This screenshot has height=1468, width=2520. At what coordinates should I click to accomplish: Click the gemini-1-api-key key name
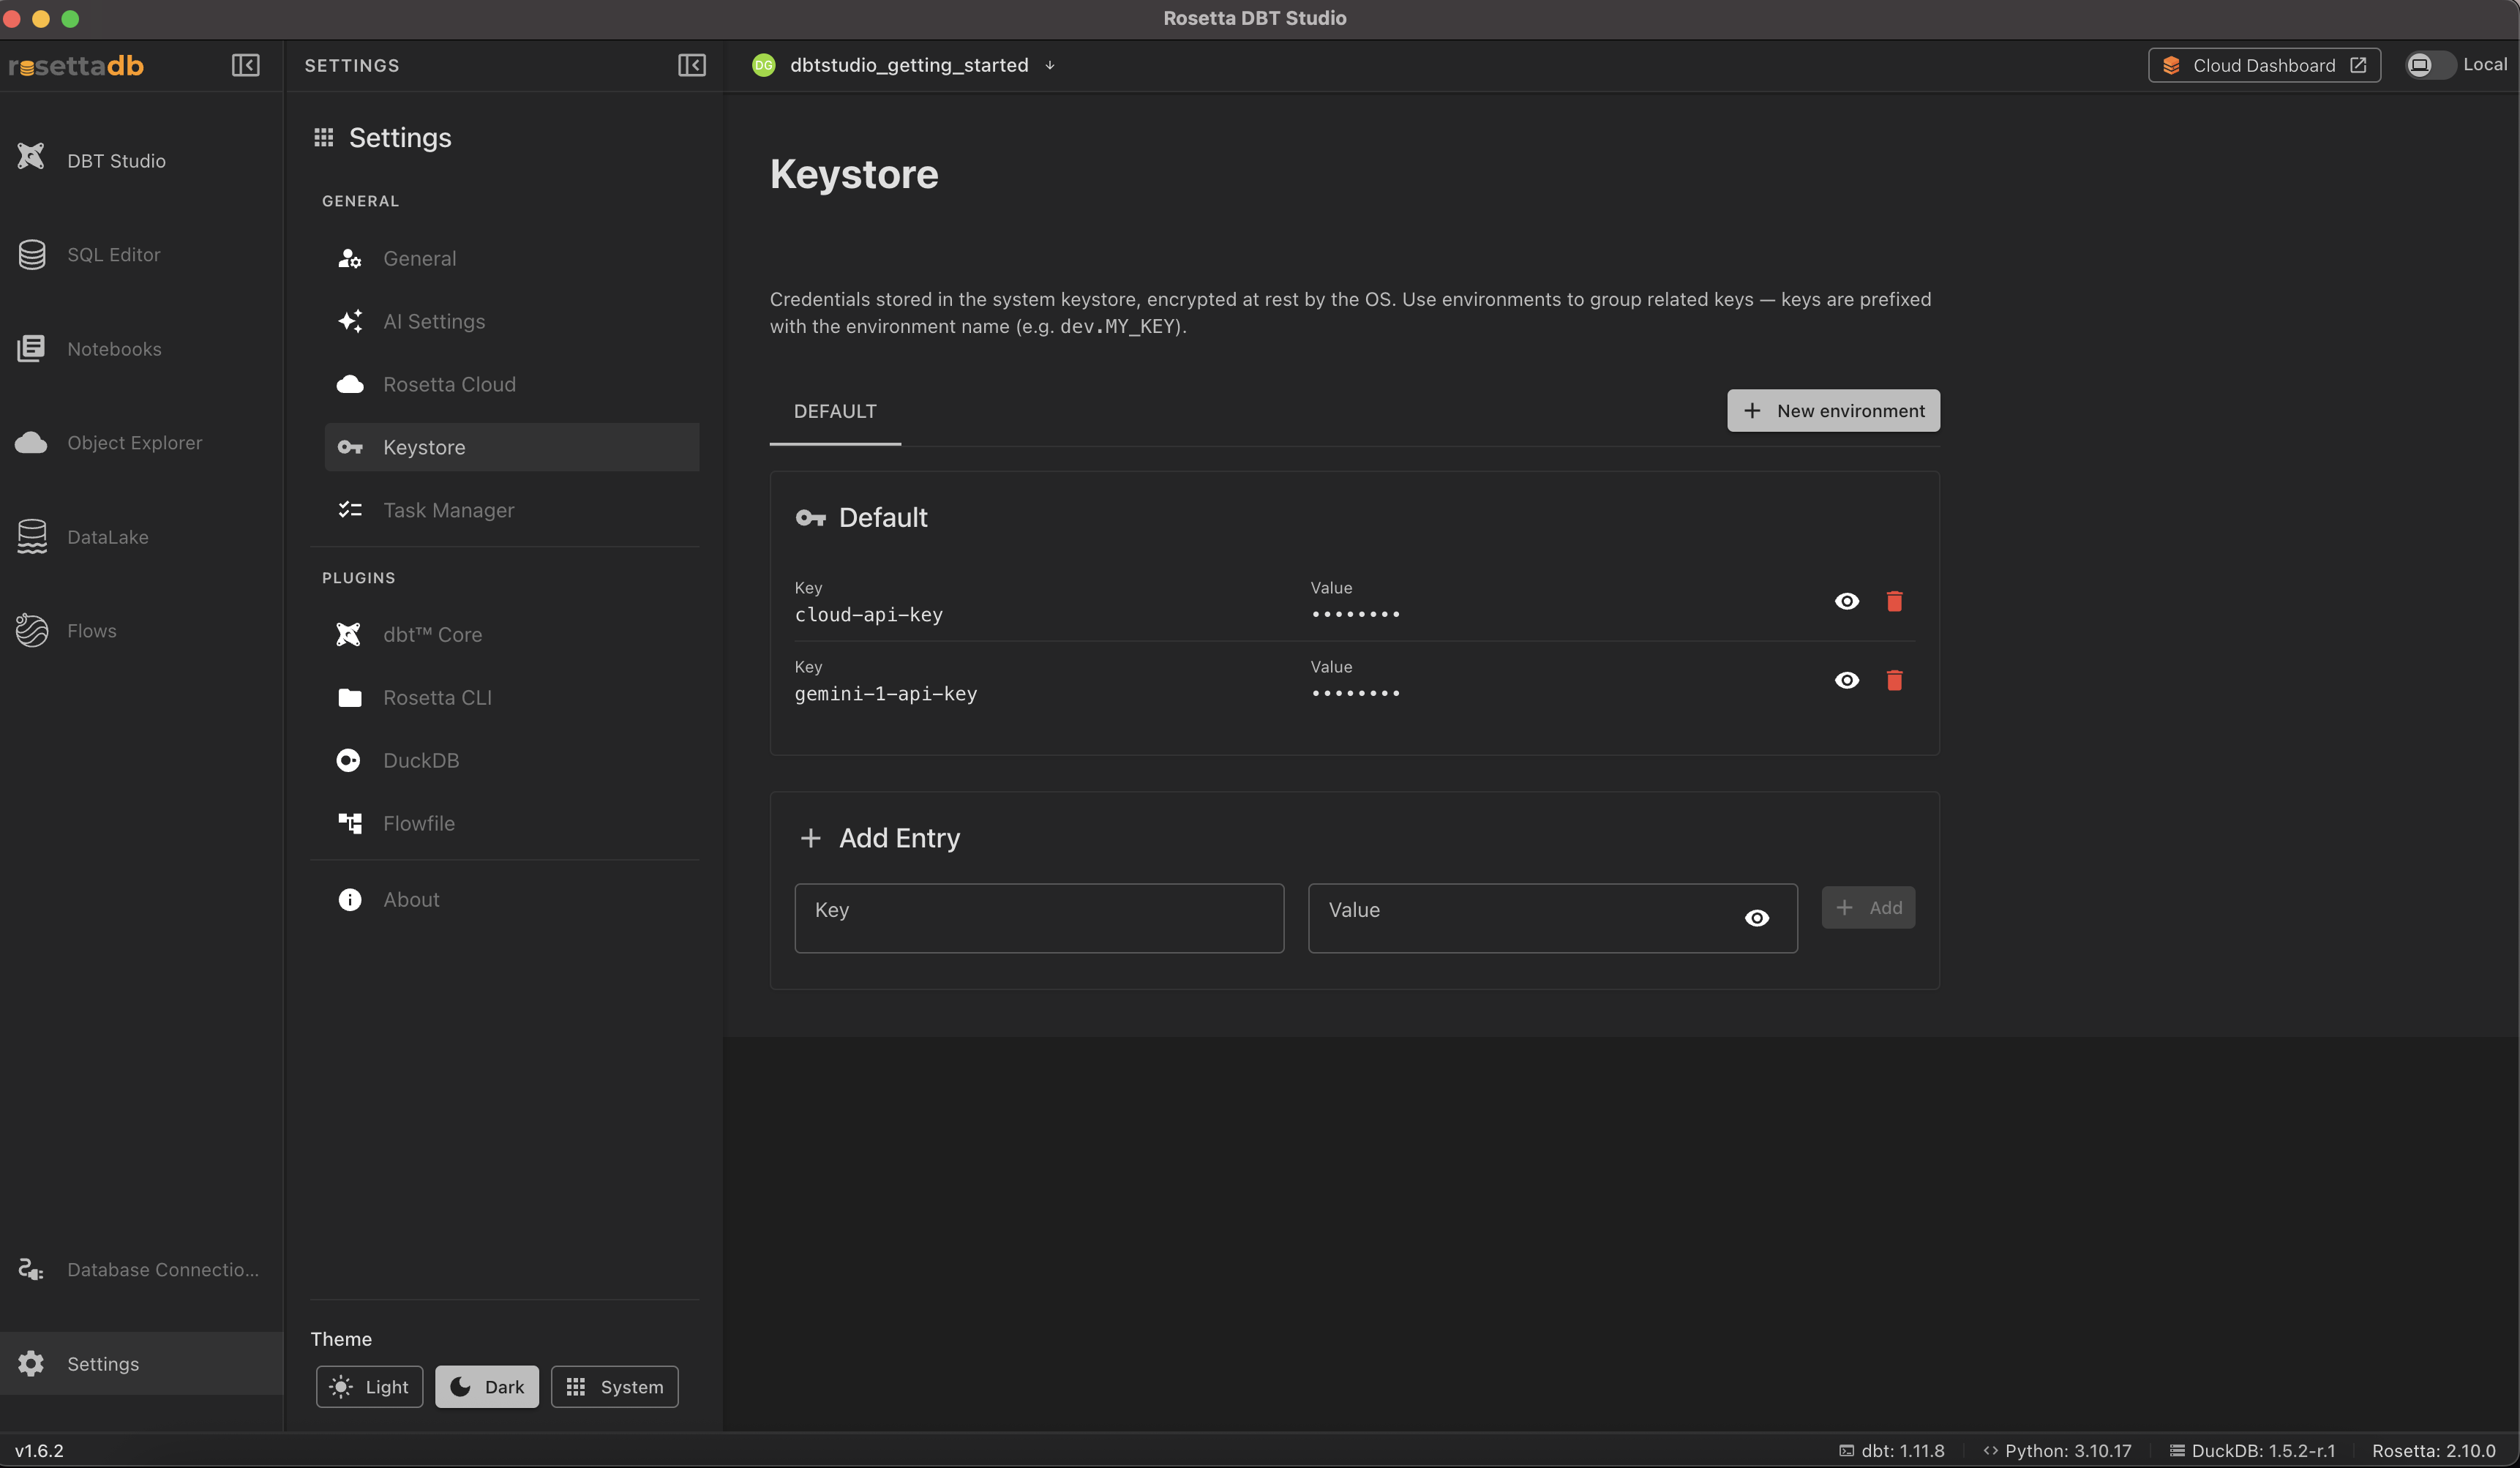coord(885,693)
